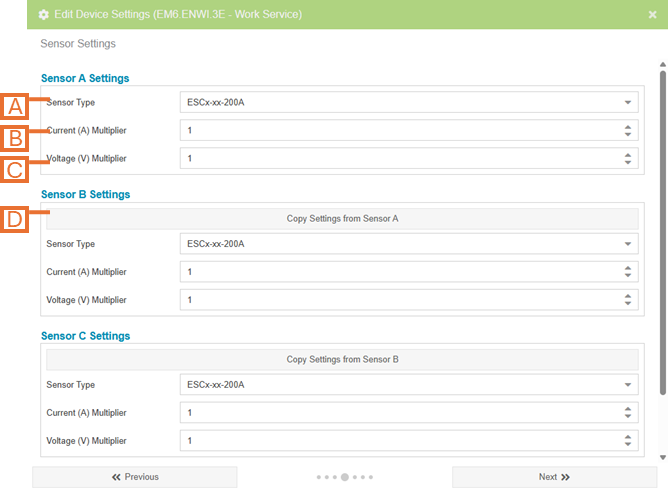This screenshot has width=668, height=488.
Task: Click the Sensor A Settings heading
Action: (x=85, y=78)
